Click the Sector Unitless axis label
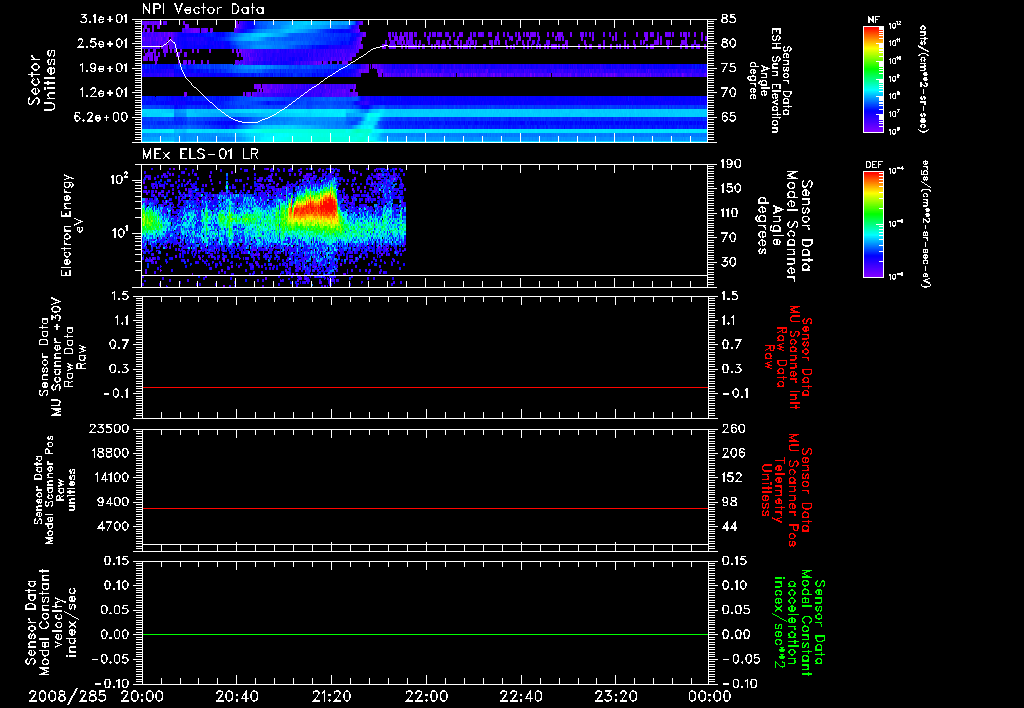 pyautogui.click(x=42, y=80)
